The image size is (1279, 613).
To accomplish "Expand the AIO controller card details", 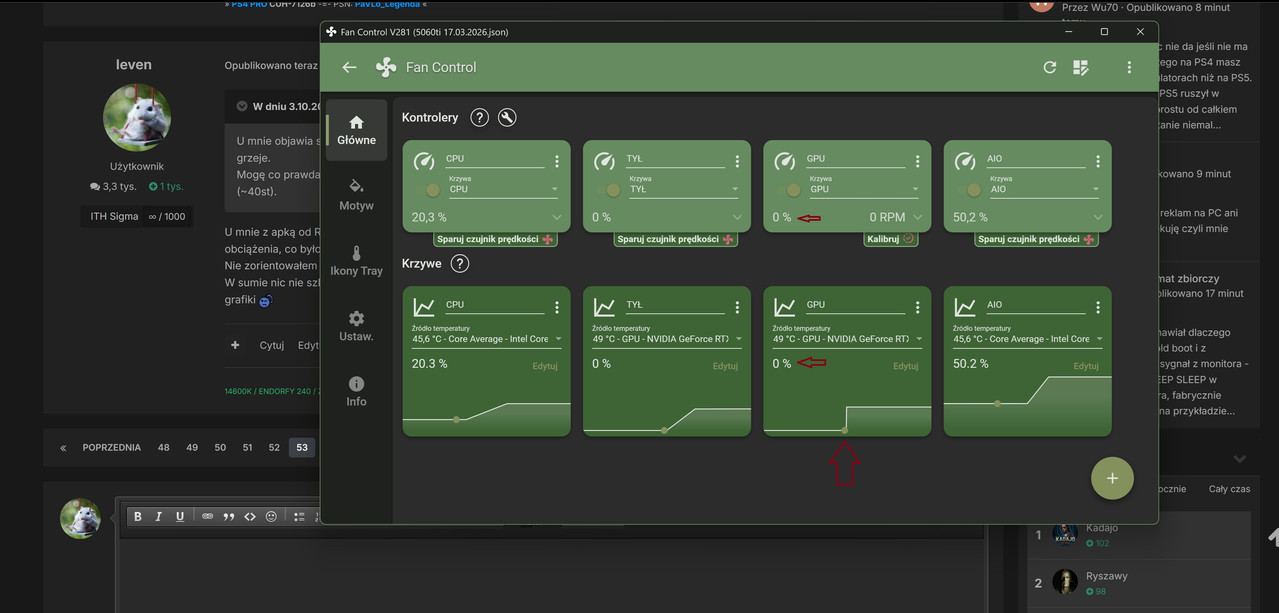I will click(1098, 217).
